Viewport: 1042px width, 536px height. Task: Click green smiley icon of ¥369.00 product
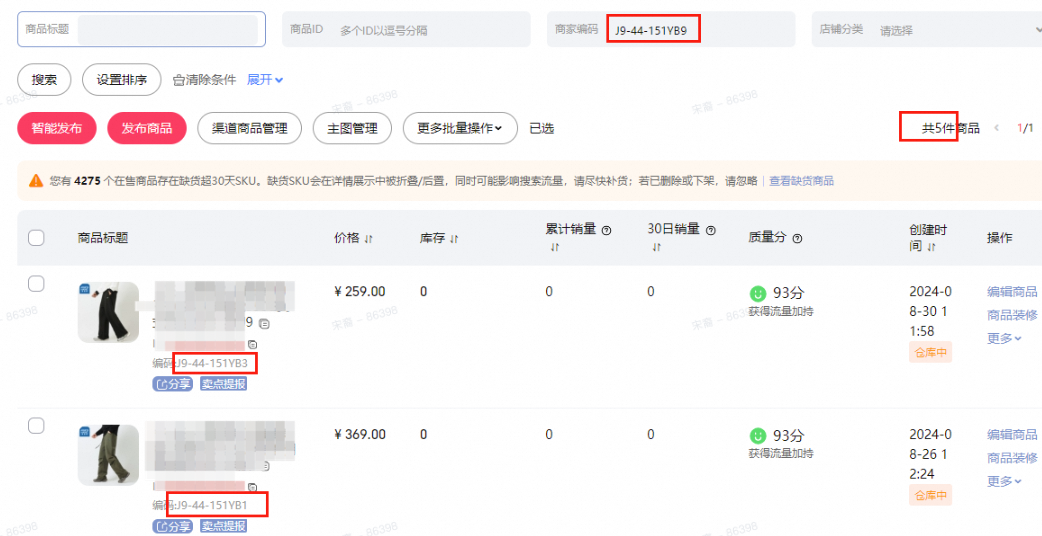tap(758, 436)
